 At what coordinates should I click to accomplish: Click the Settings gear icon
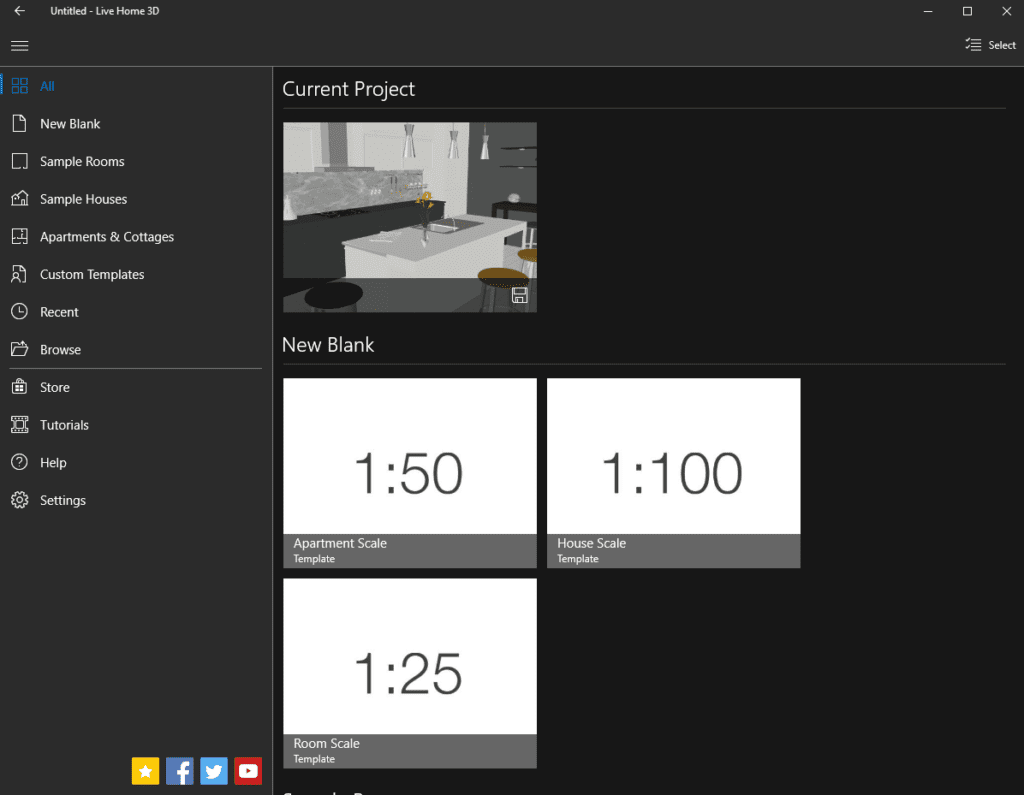20,500
